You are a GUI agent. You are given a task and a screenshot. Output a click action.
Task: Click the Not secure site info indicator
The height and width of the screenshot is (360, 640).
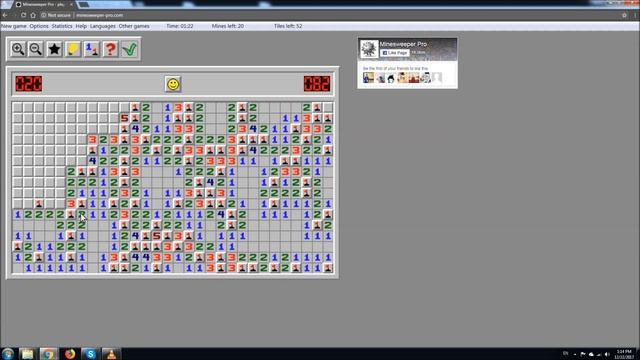[56, 15]
